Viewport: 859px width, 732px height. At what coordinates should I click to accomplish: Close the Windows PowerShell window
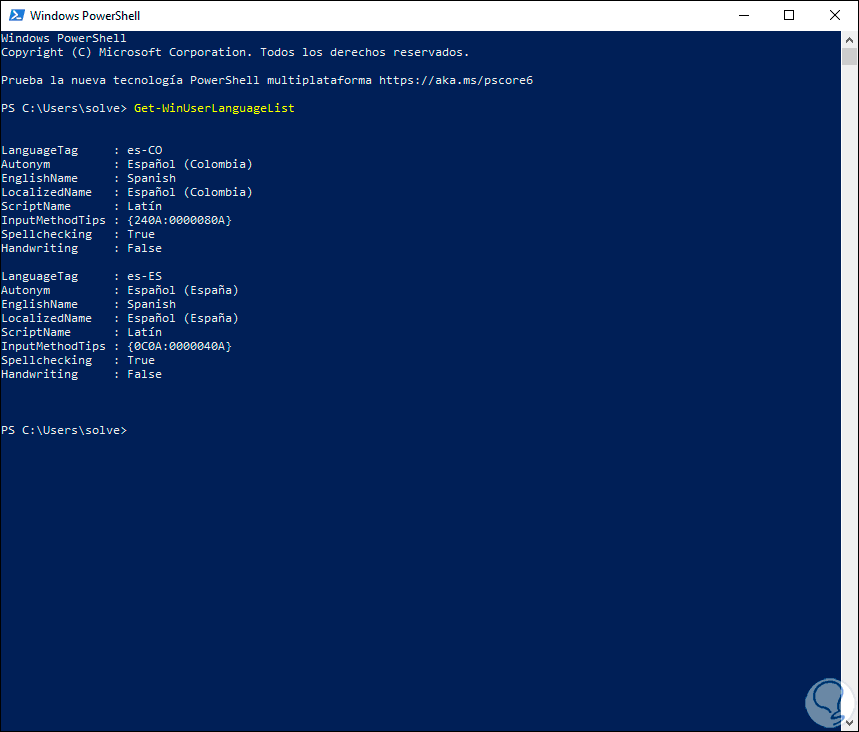pyautogui.click(x=835, y=15)
